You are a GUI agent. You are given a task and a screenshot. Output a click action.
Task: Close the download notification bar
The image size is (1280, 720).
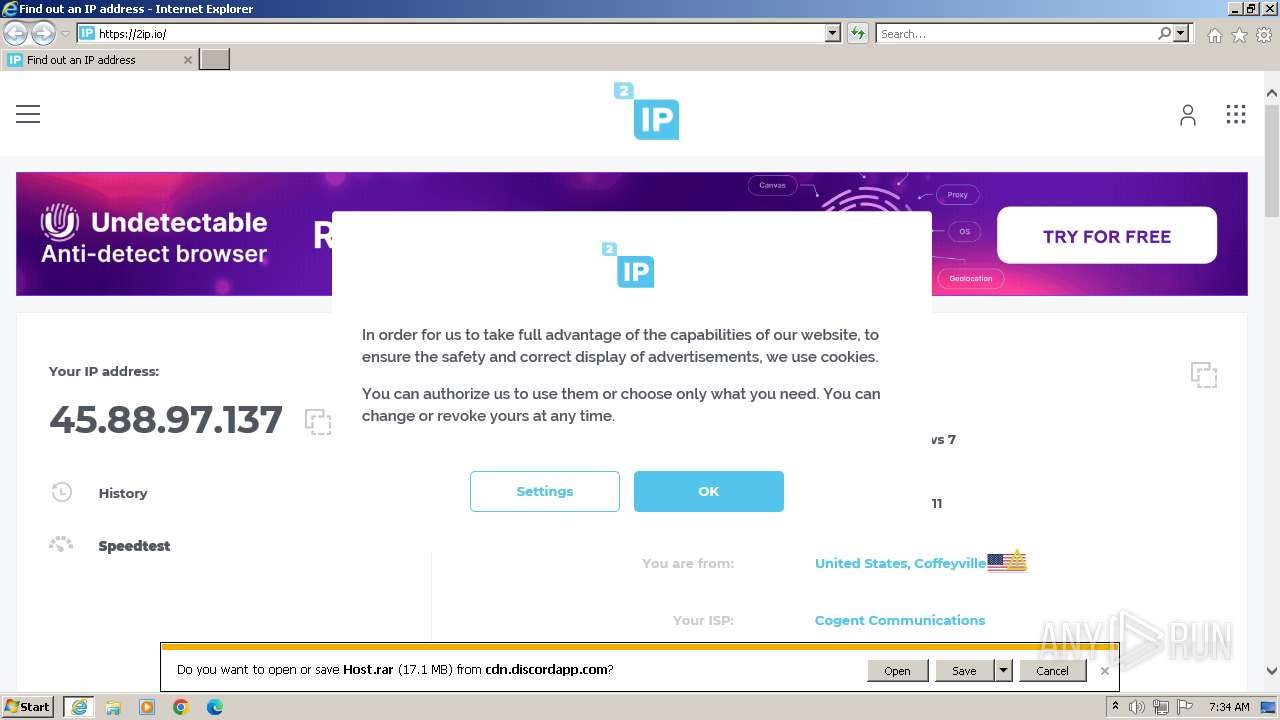[1104, 670]
